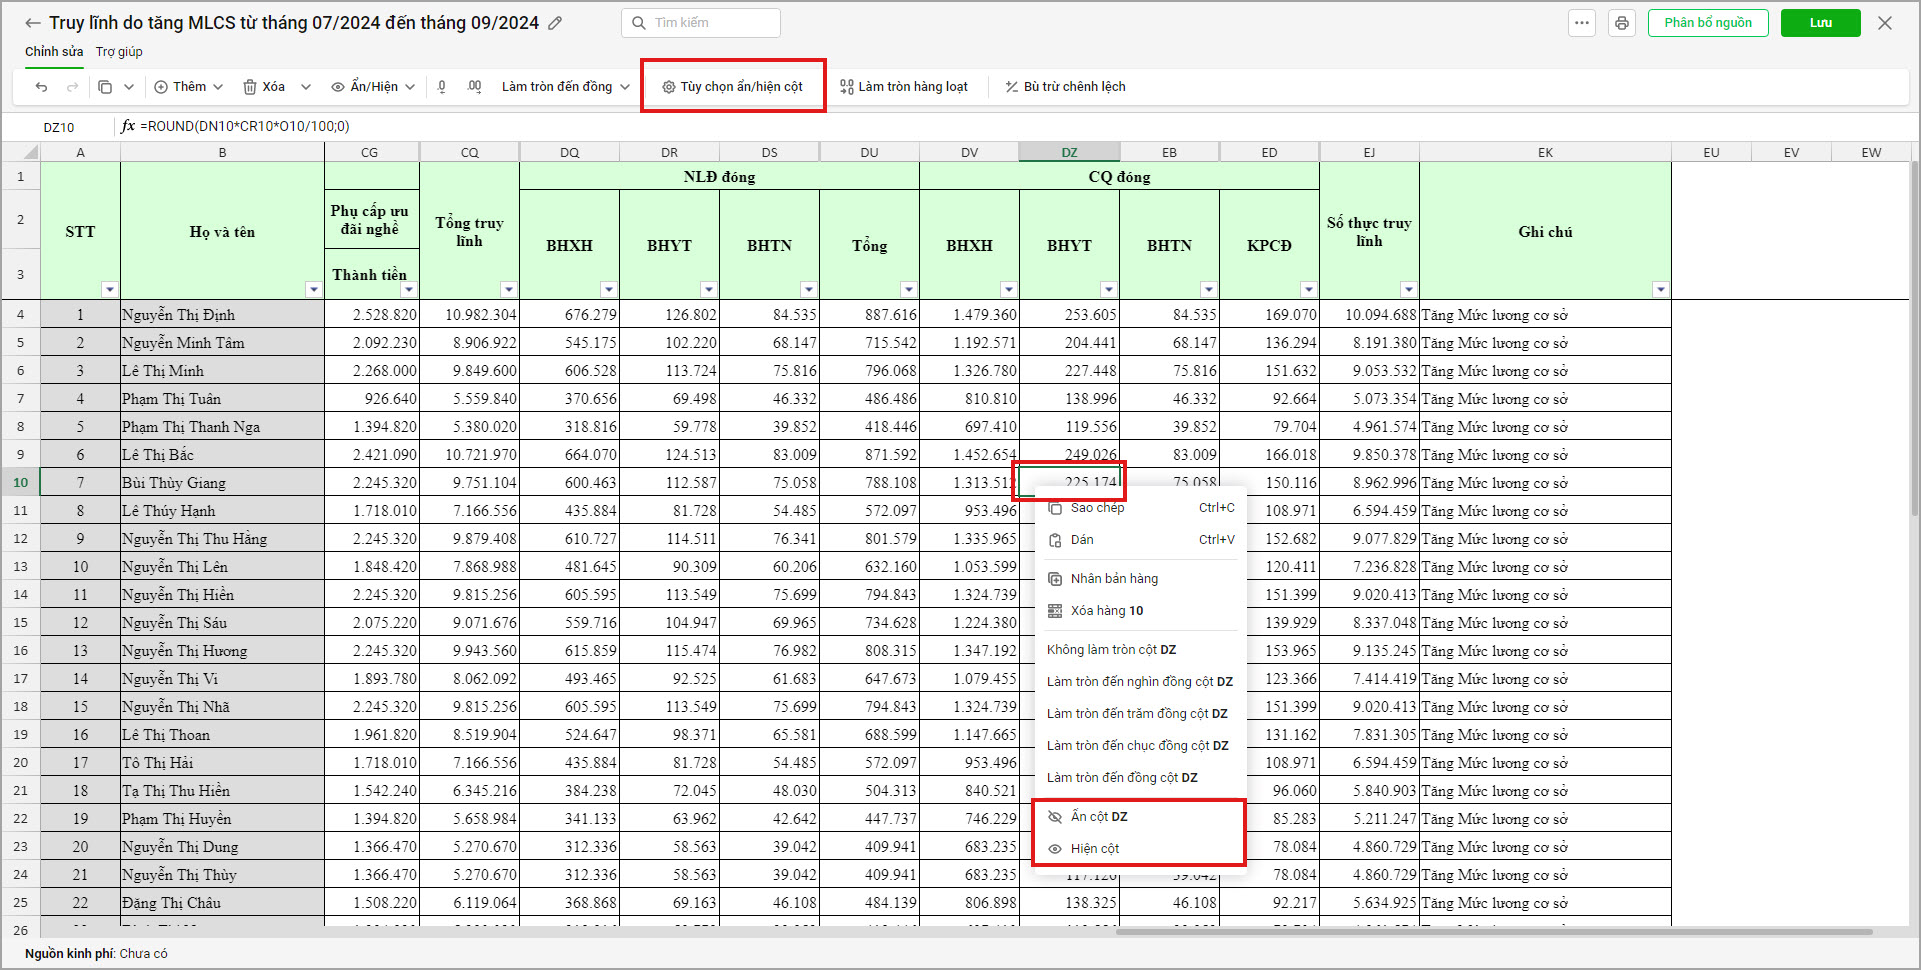Undo the last action
Viewport: 1921px width, 970px height.
[x=41, y=87]
